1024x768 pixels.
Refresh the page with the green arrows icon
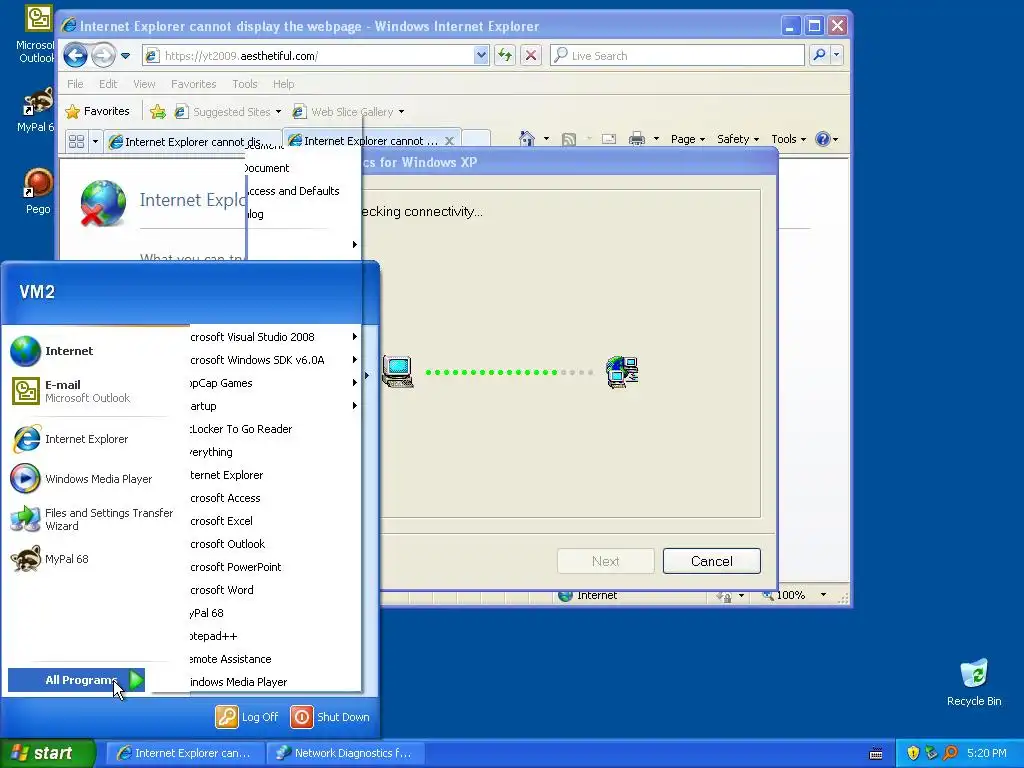(x=505, y=56)
